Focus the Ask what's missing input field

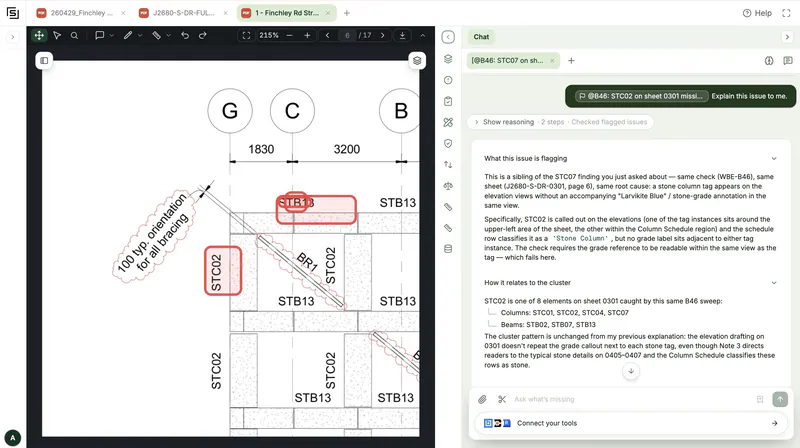pyautogui.click(x=631, y=399)
